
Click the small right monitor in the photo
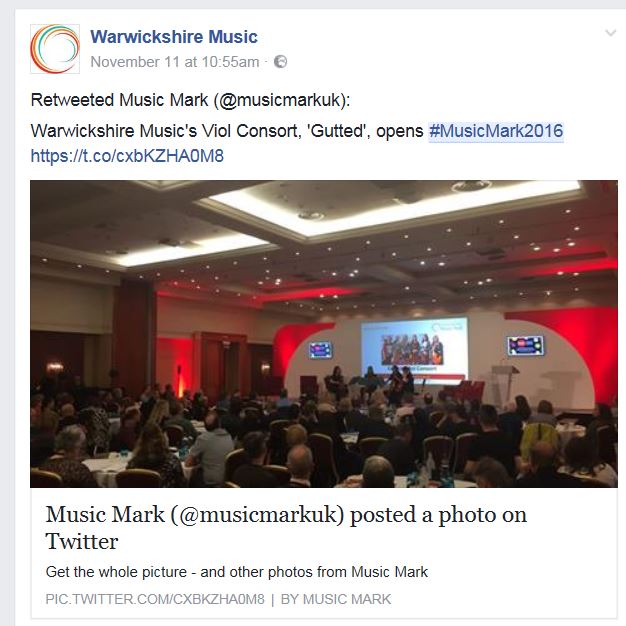click(x=525, y=346)
